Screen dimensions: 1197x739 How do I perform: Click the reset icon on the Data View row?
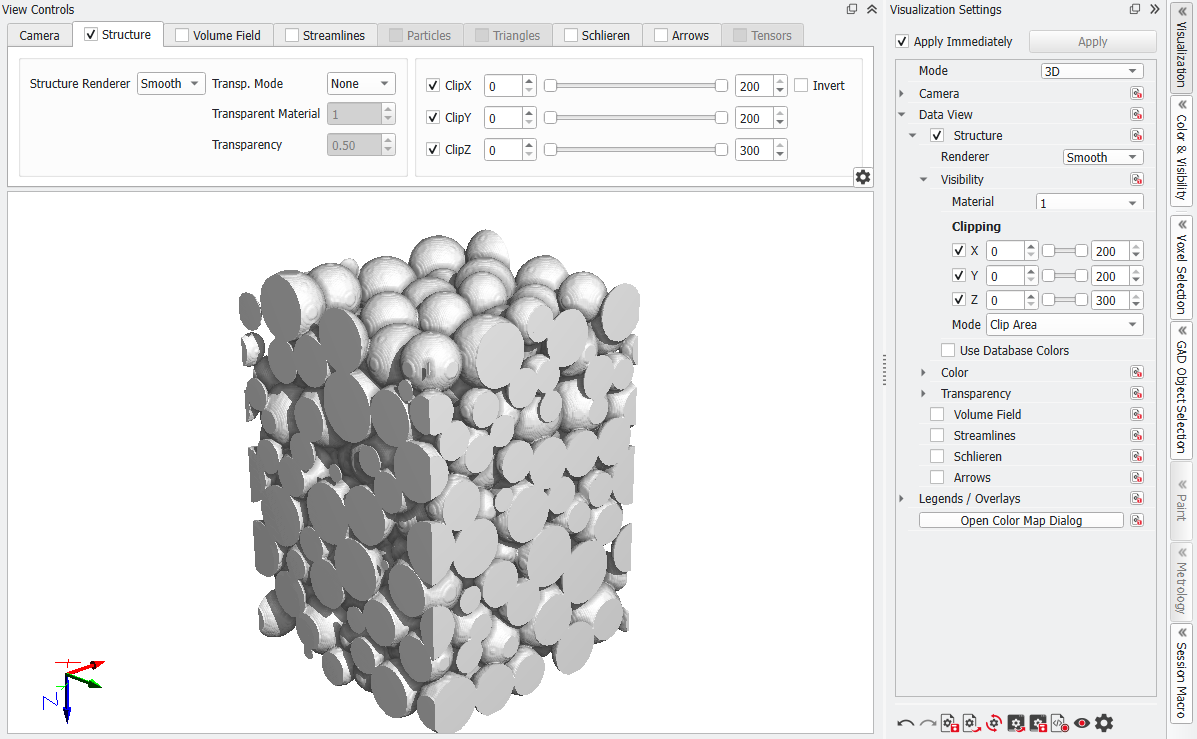(x=1137, y=115)
